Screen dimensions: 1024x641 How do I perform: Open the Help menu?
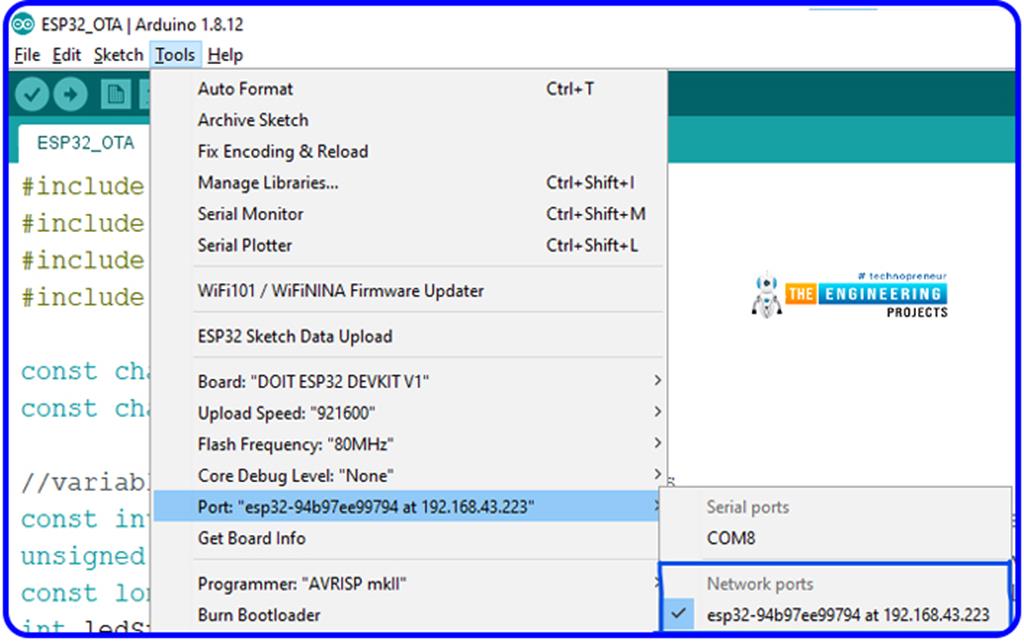pyautogui.click(x=225, y=55)
